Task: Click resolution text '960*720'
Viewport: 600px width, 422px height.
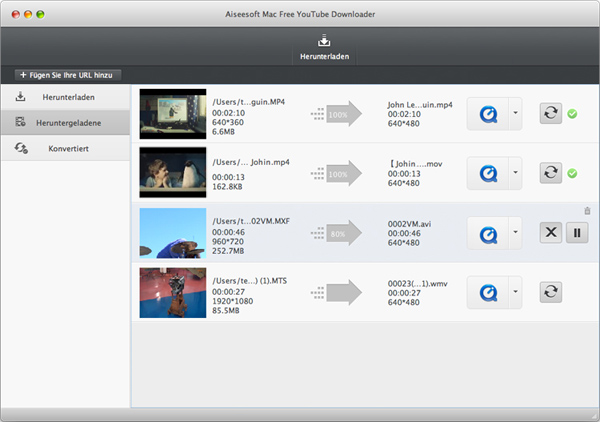Action: (228, 241)
